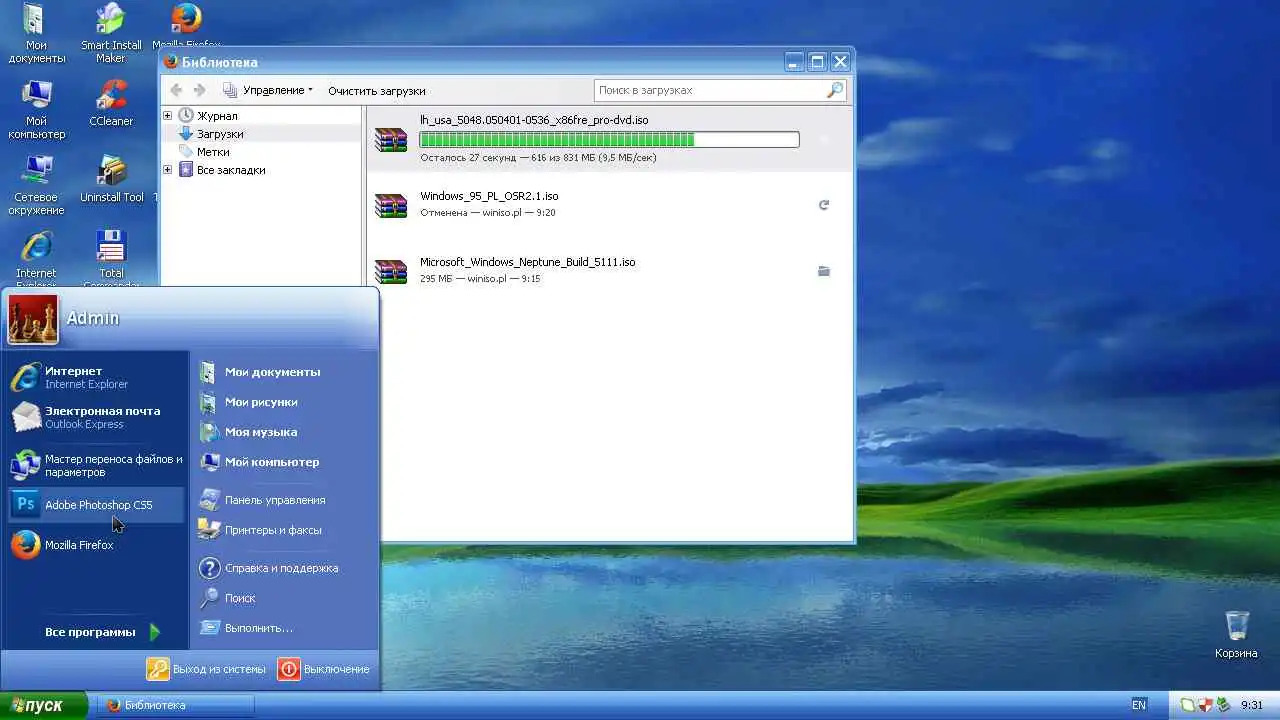Click Back arrow in Library toolbar
The image size is (1280, 720).
pyautogui.click(x=177, y=90)
